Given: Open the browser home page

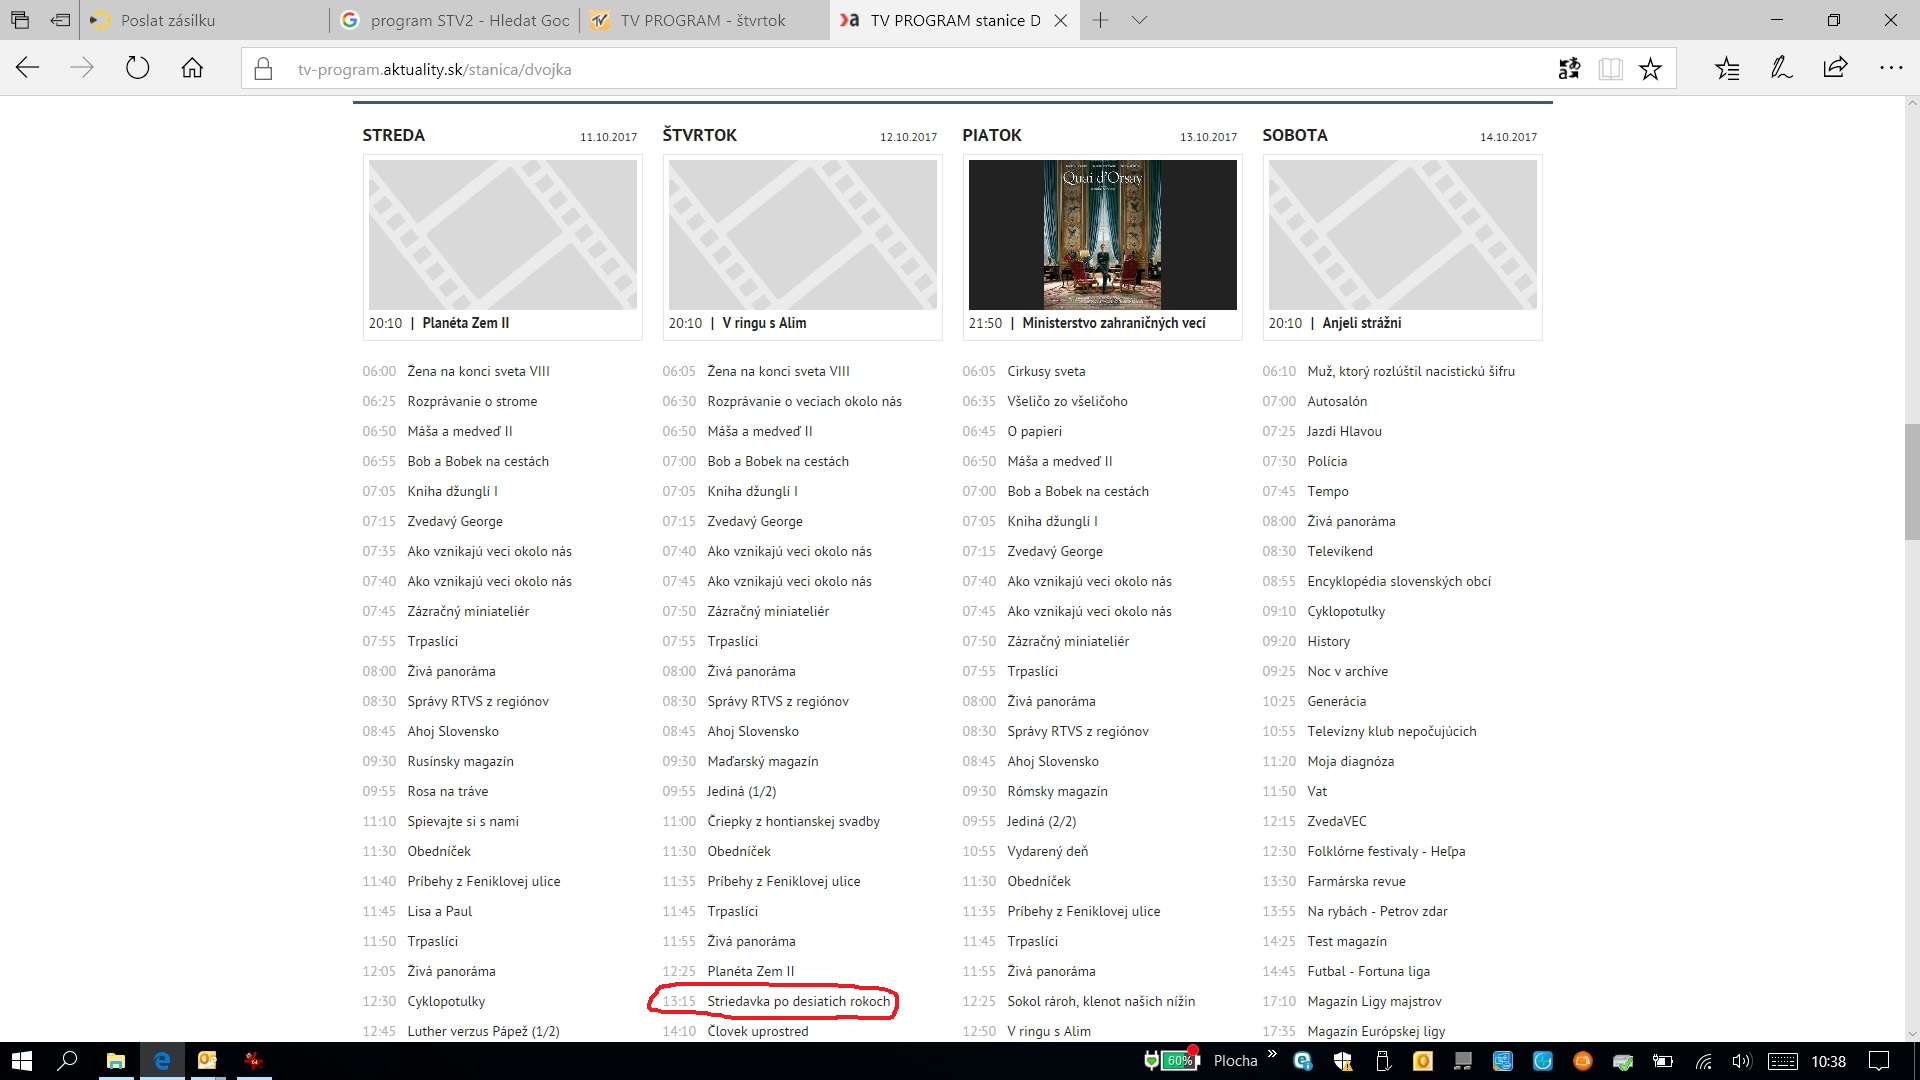Looking at the screenshot, I should 192,68.
